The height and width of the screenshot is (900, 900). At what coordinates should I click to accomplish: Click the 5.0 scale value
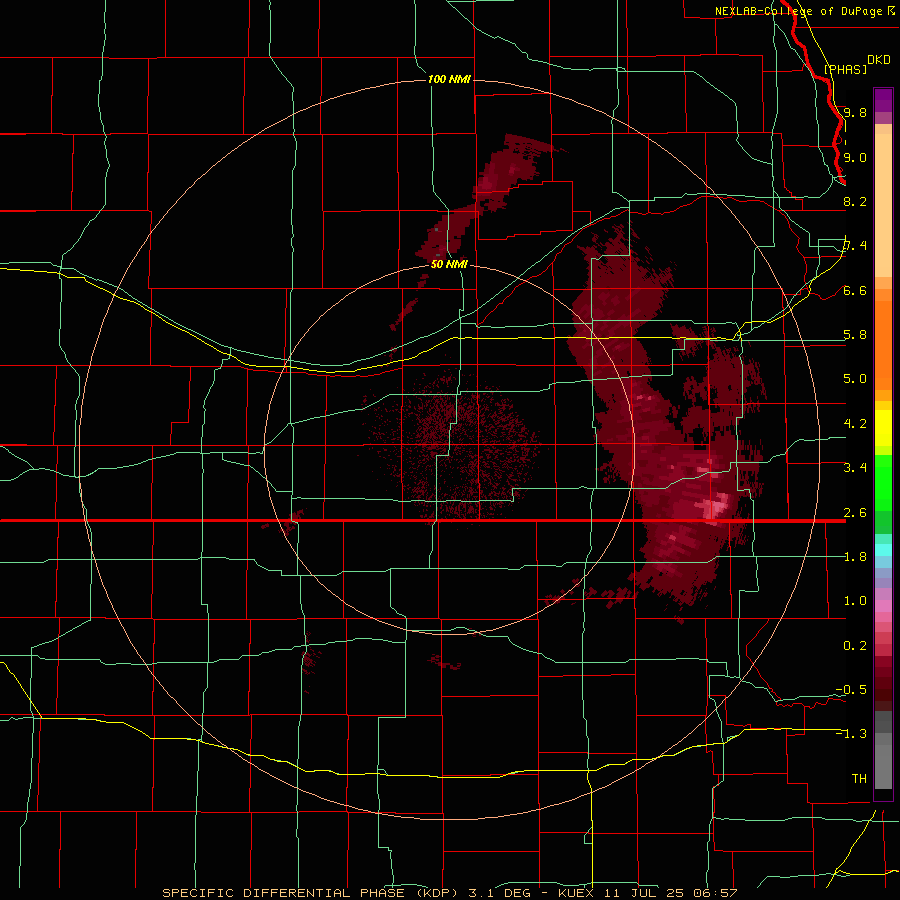855,379
